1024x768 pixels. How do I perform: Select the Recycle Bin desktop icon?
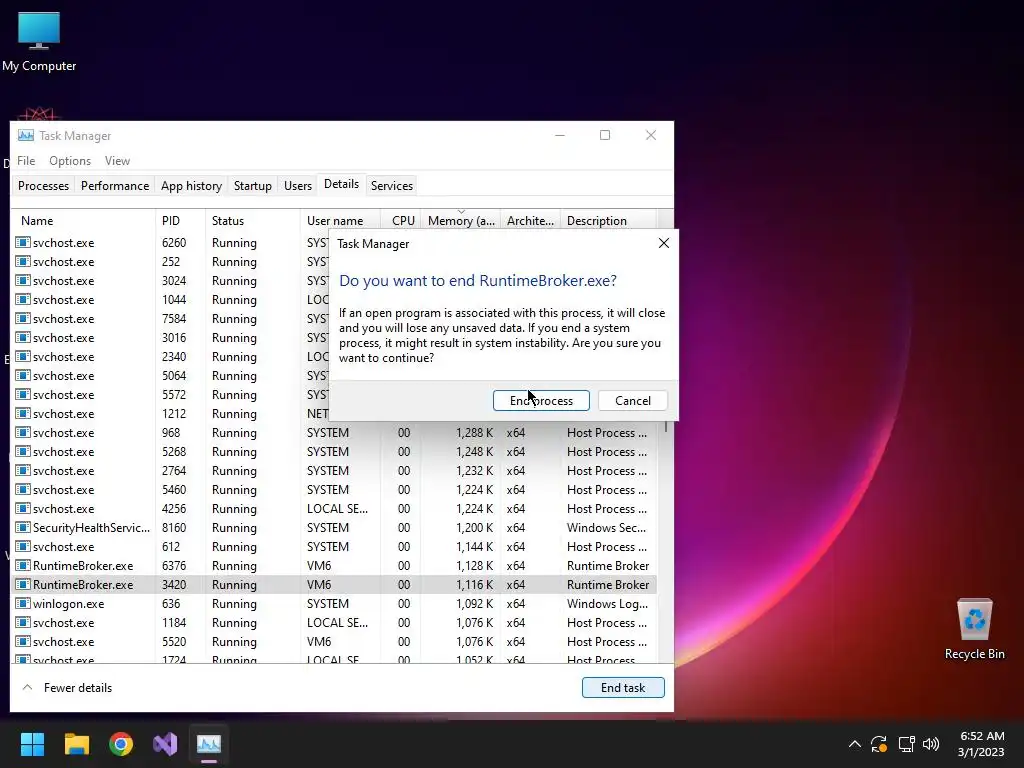(x=974, y=628)
